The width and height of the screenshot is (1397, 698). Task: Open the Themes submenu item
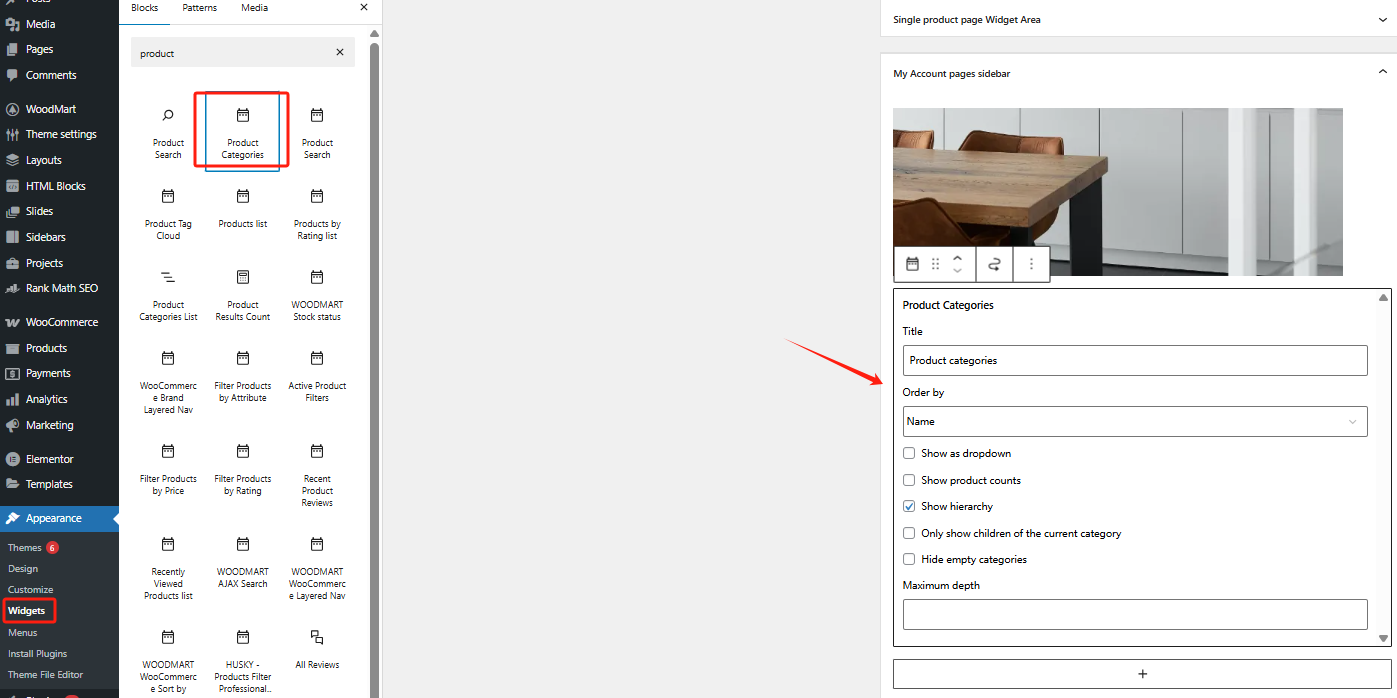[x=25, y=547]
